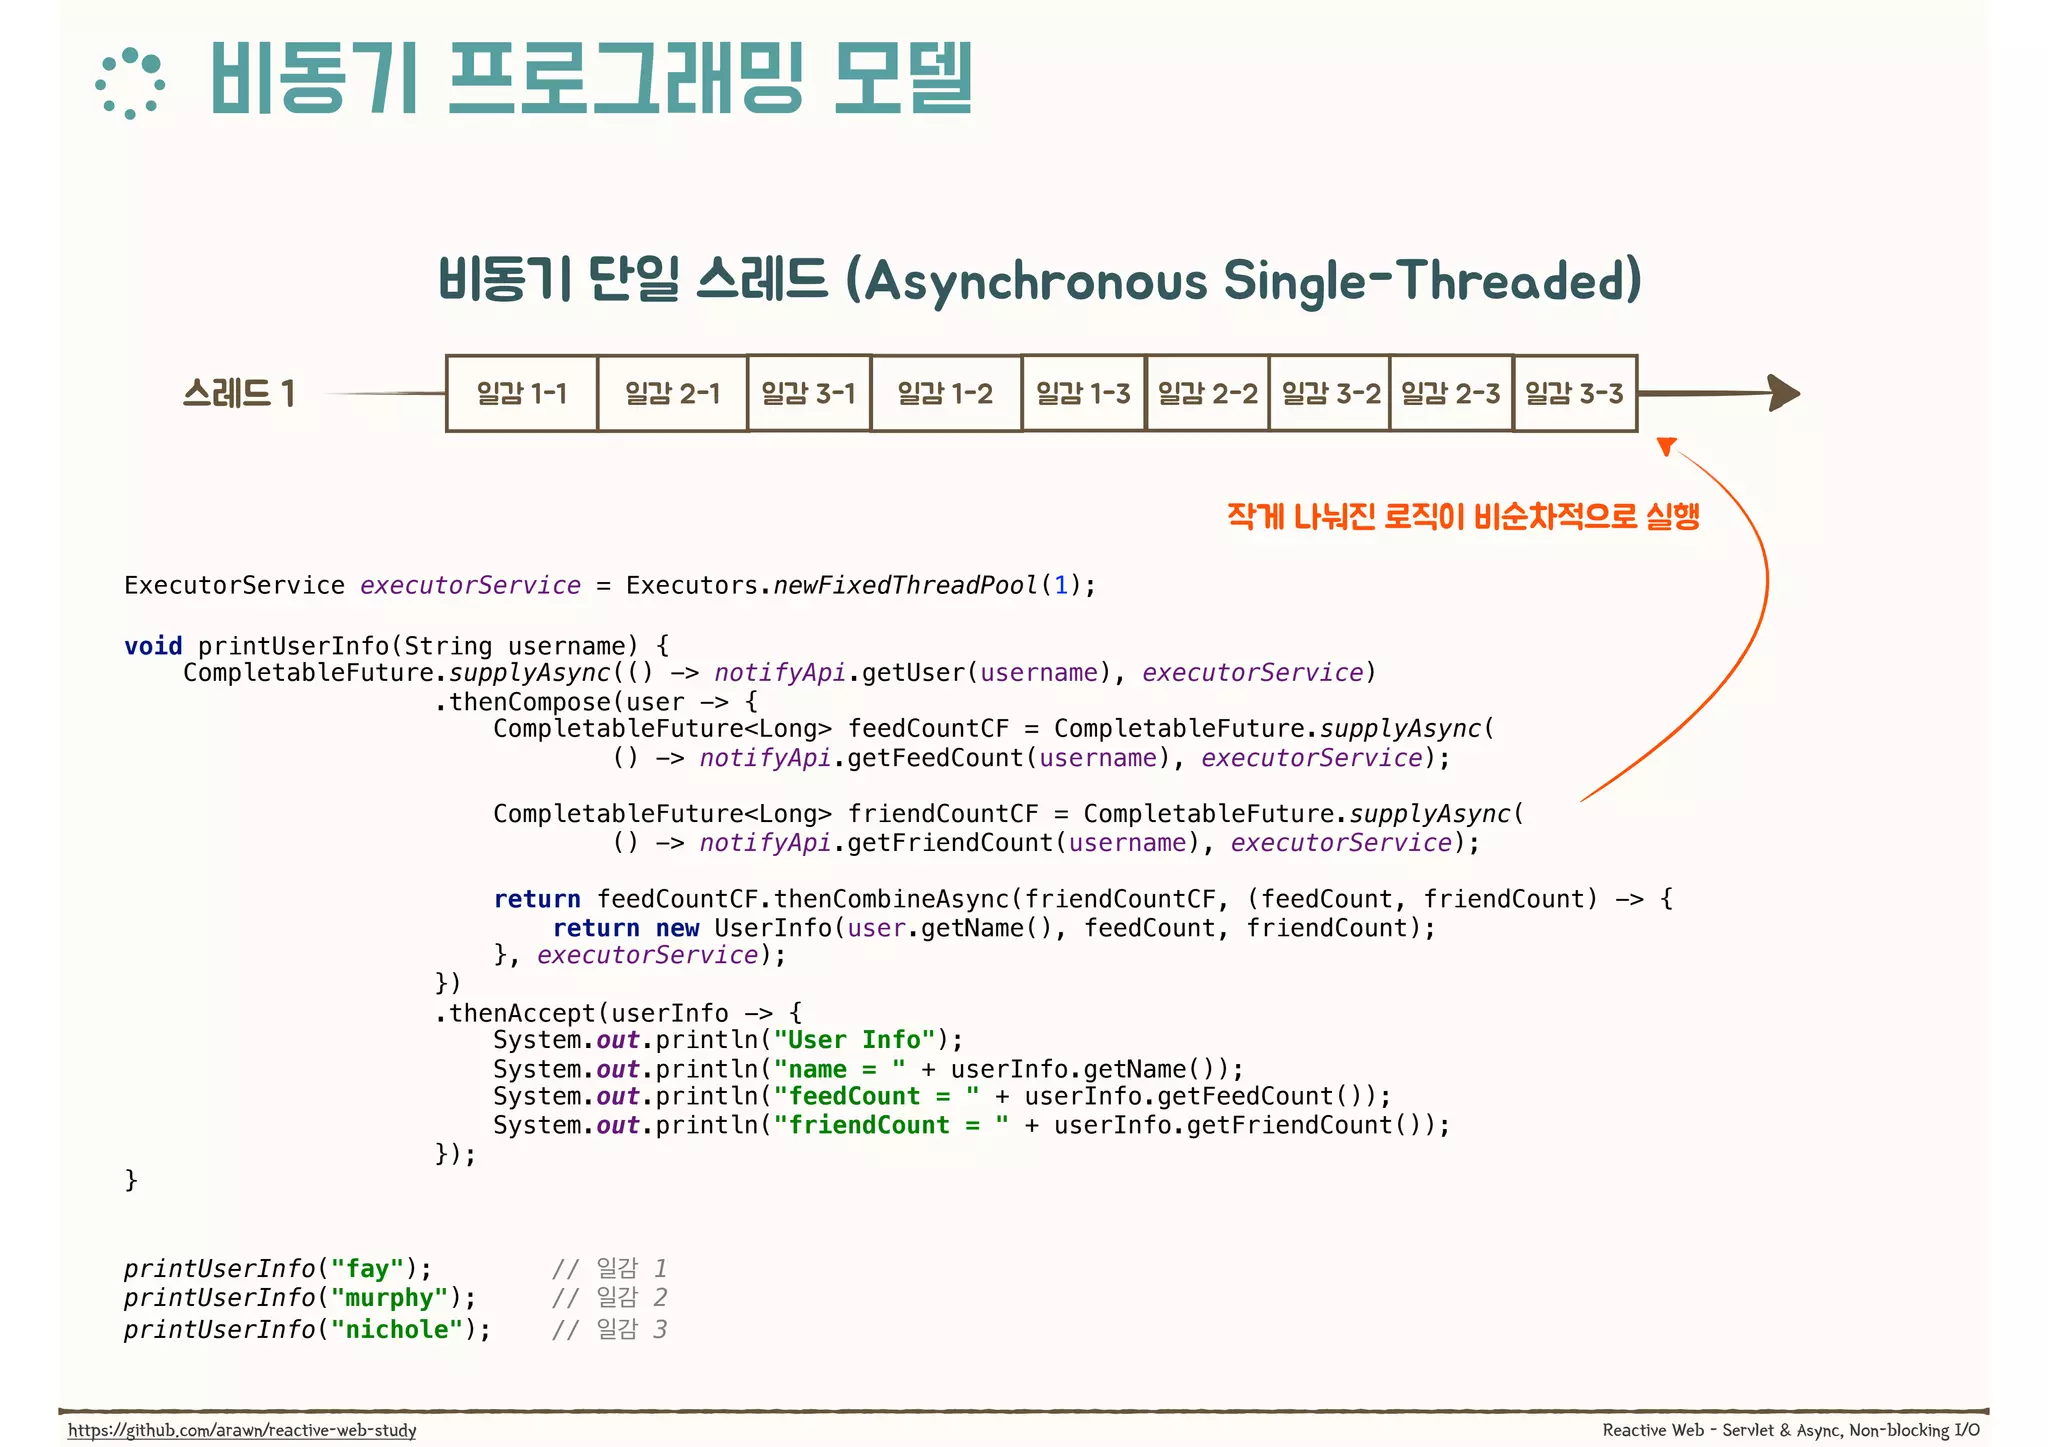Click the // 일감 3 comment
This screenshot has width=2048, height=1447.
609,1329
